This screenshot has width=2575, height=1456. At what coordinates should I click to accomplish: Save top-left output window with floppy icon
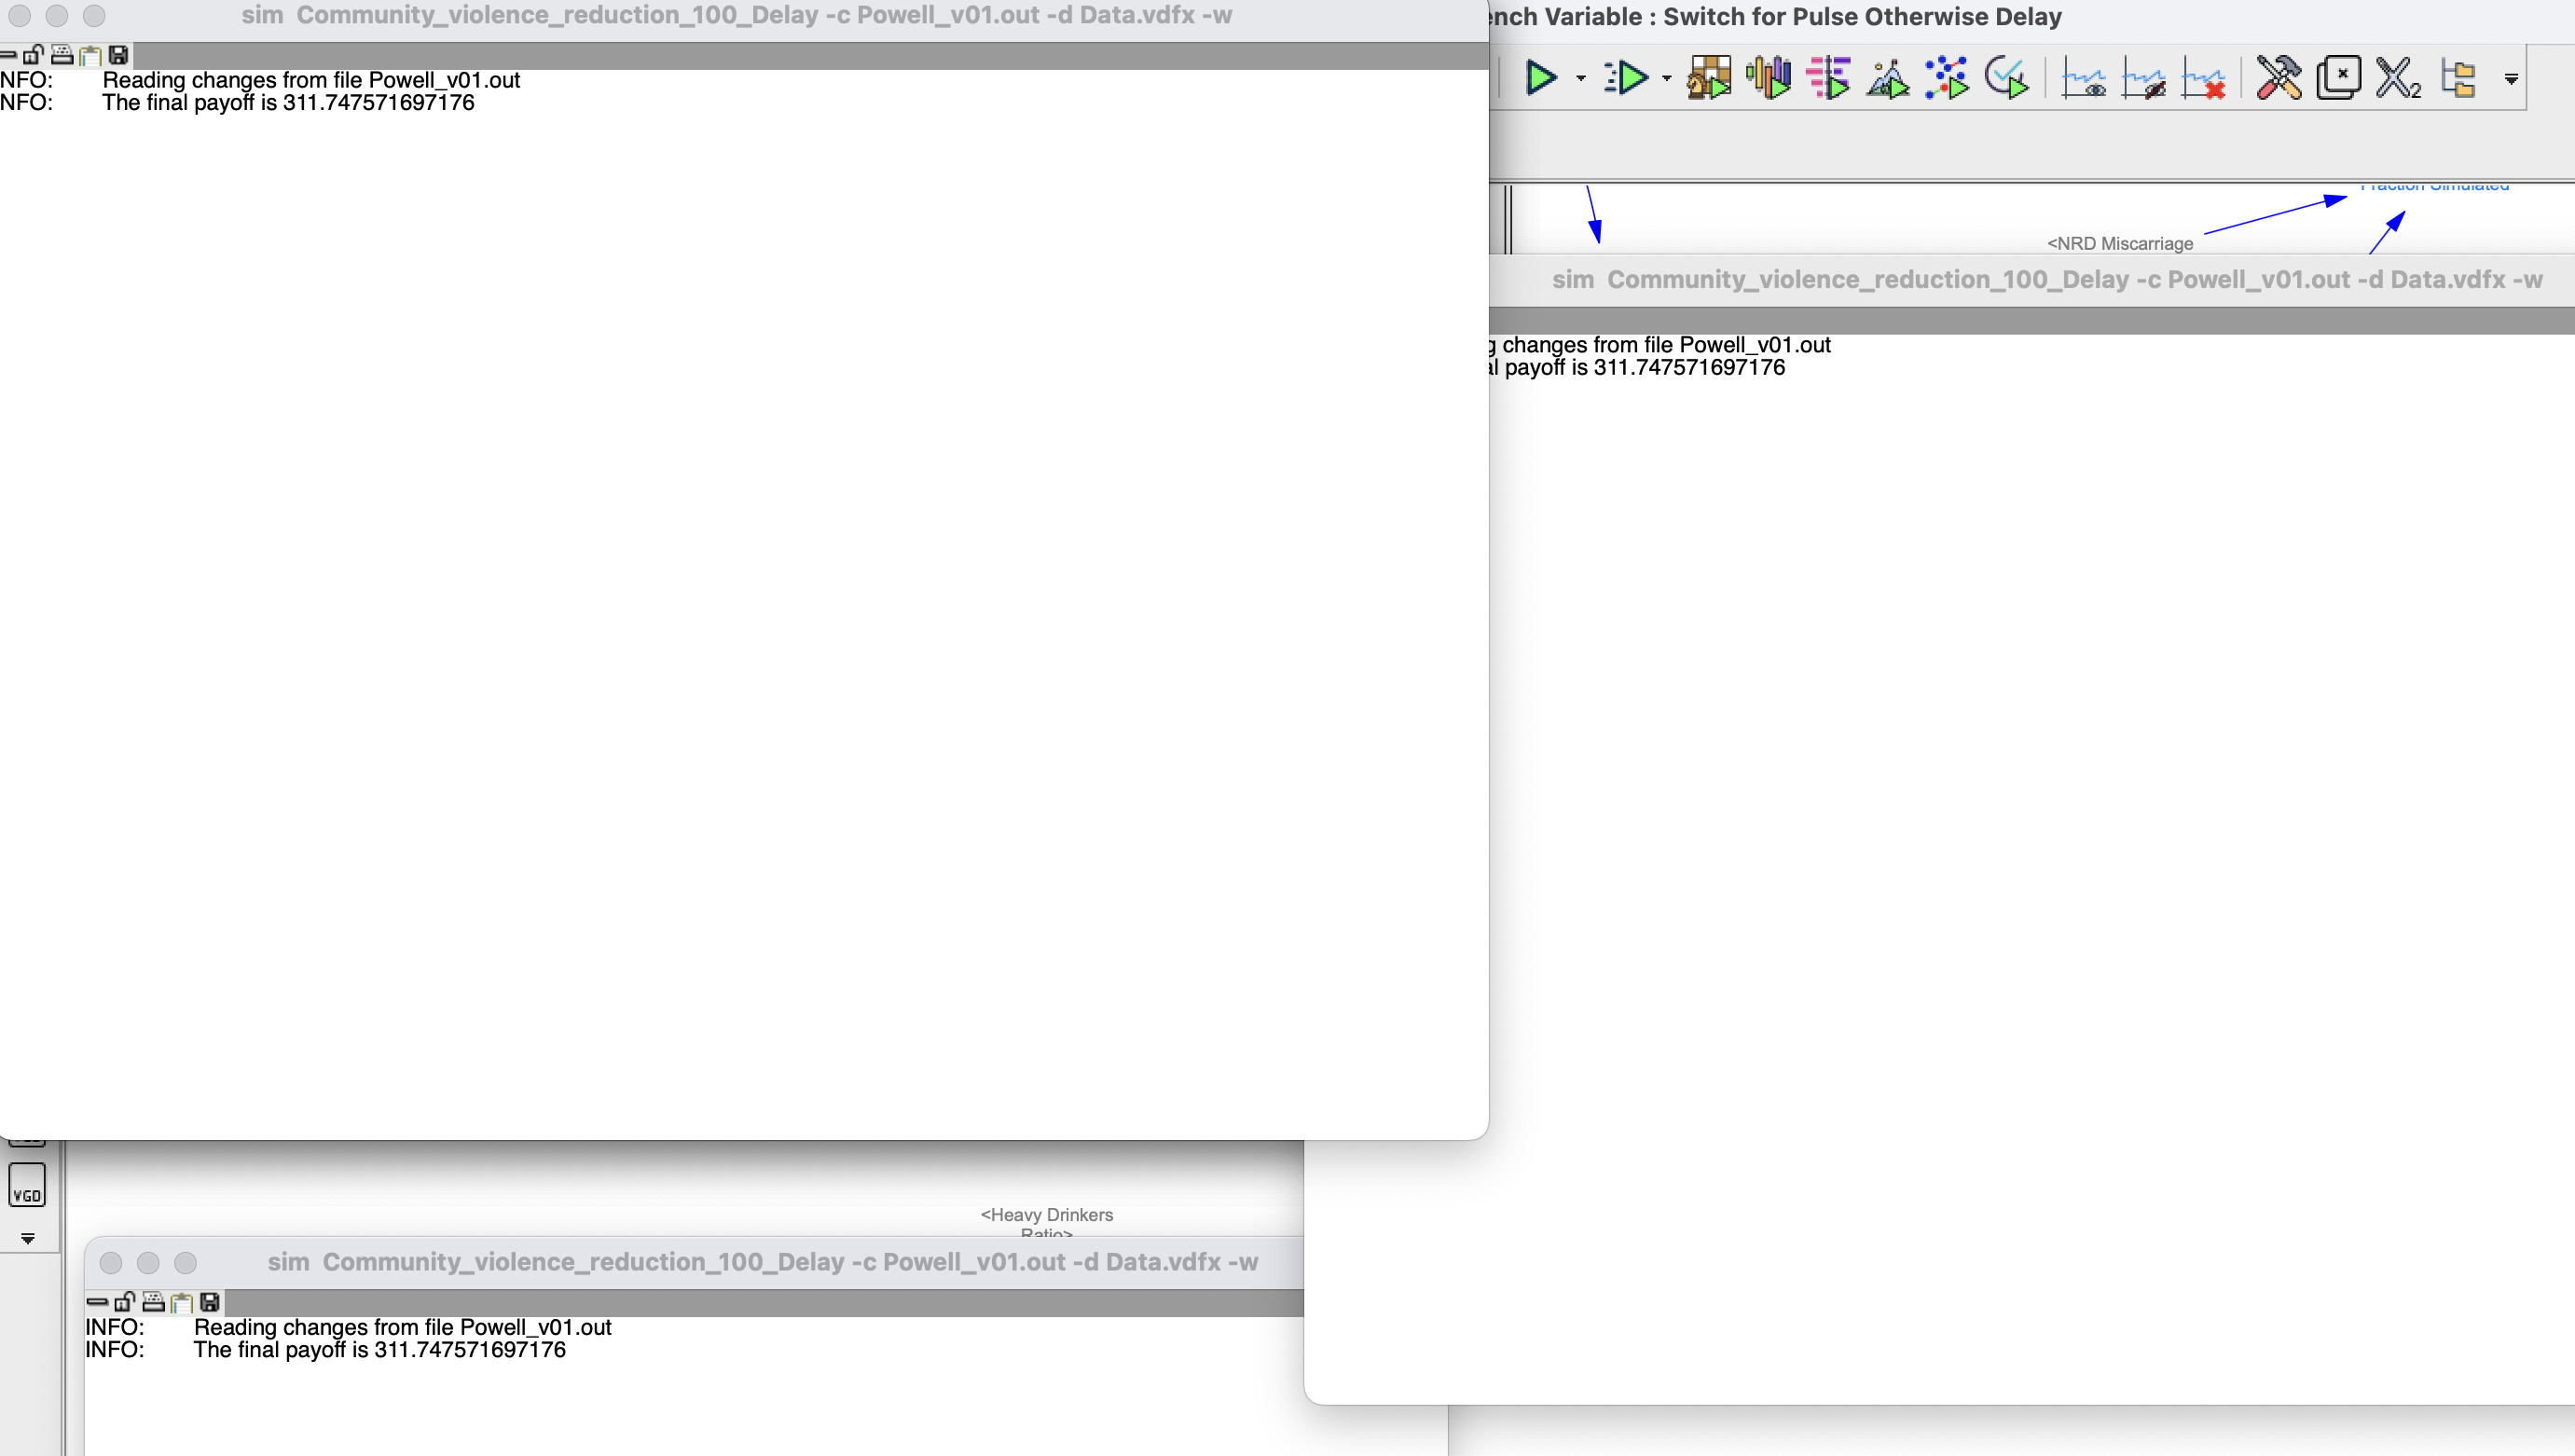click(x=118, y=54)
